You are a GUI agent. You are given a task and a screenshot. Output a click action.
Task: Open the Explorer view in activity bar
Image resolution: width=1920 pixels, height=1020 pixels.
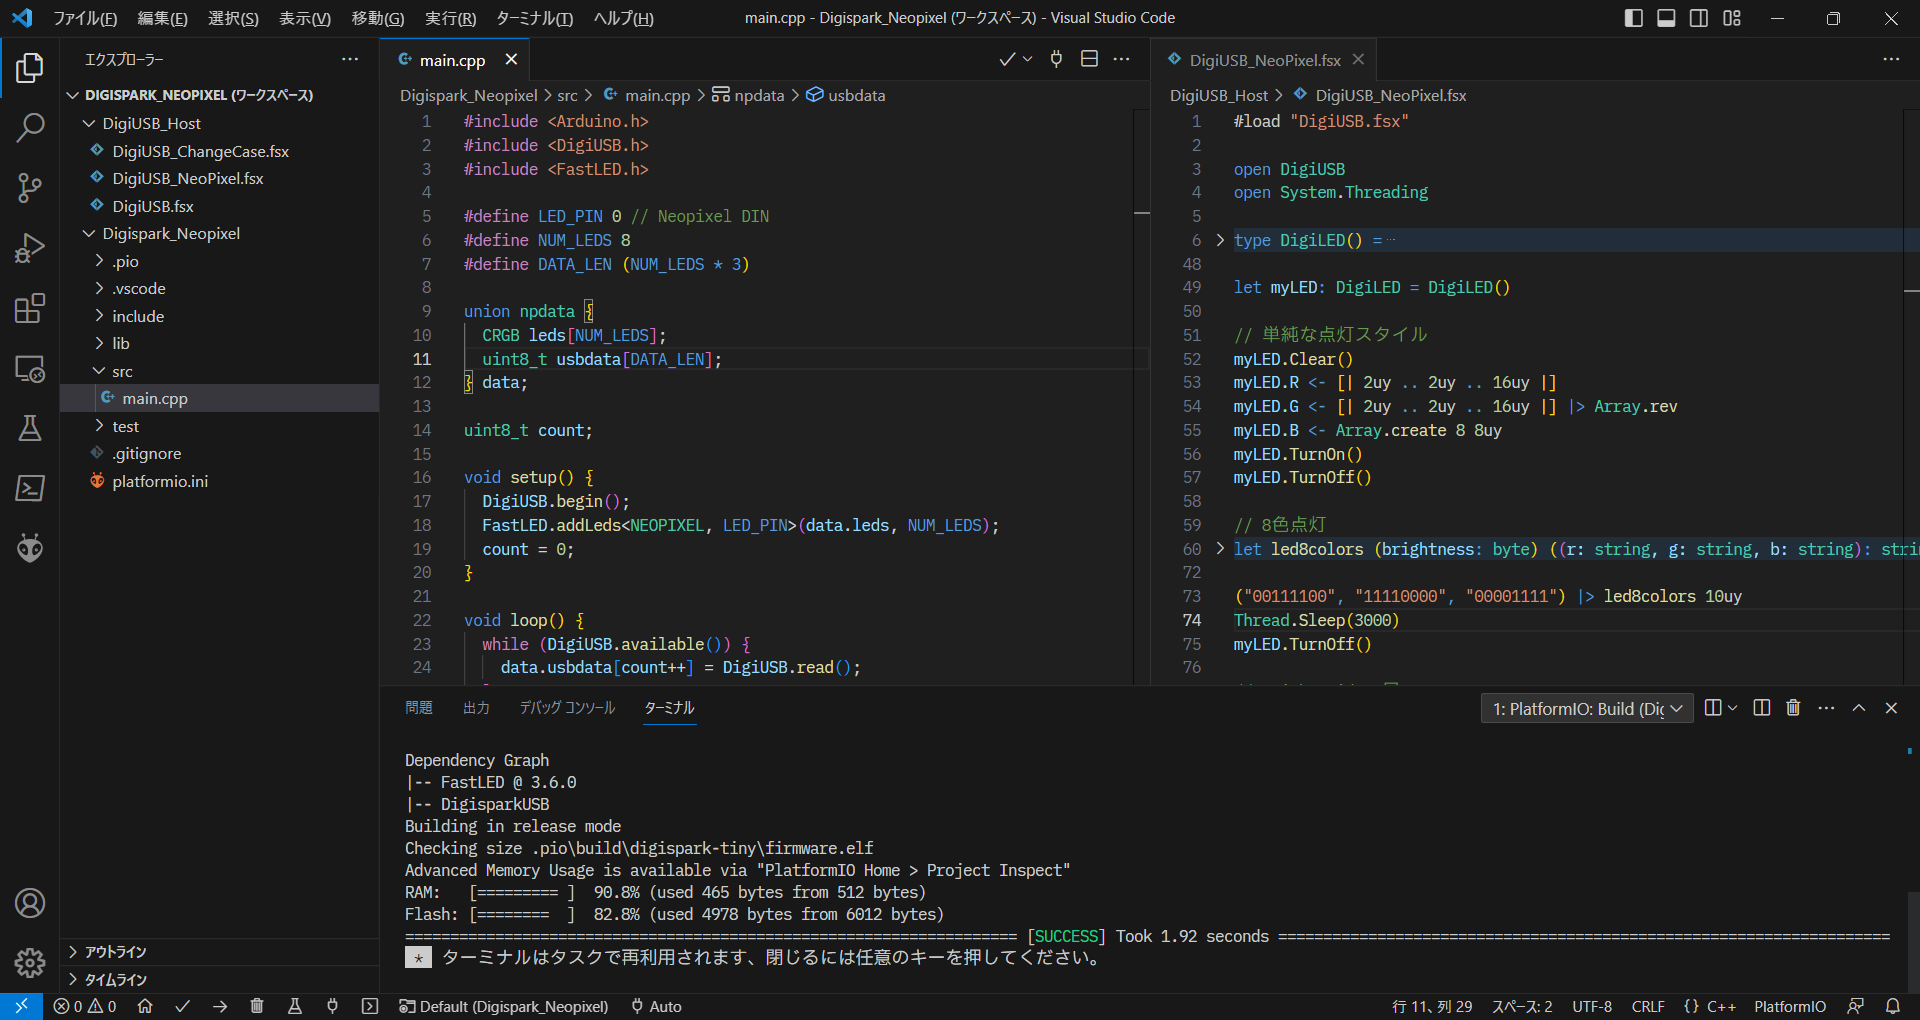(x=30, y=68)
